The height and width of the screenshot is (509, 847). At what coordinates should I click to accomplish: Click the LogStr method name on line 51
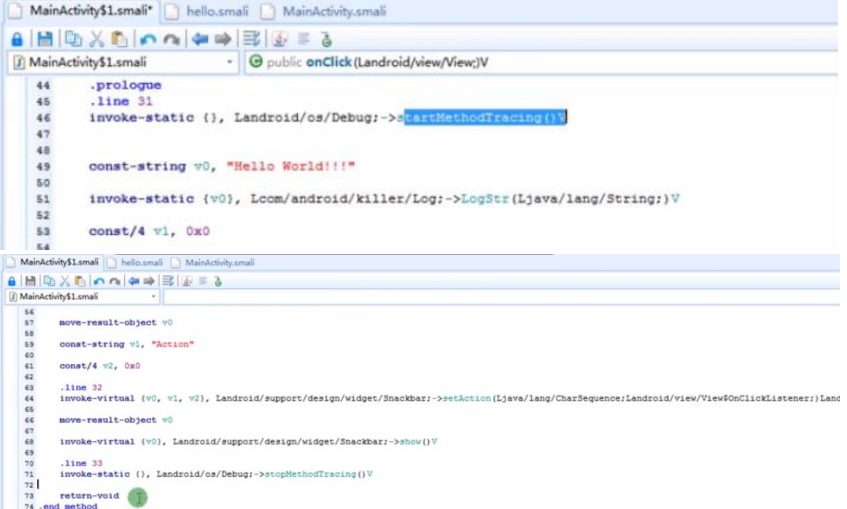tap(485, 198)
